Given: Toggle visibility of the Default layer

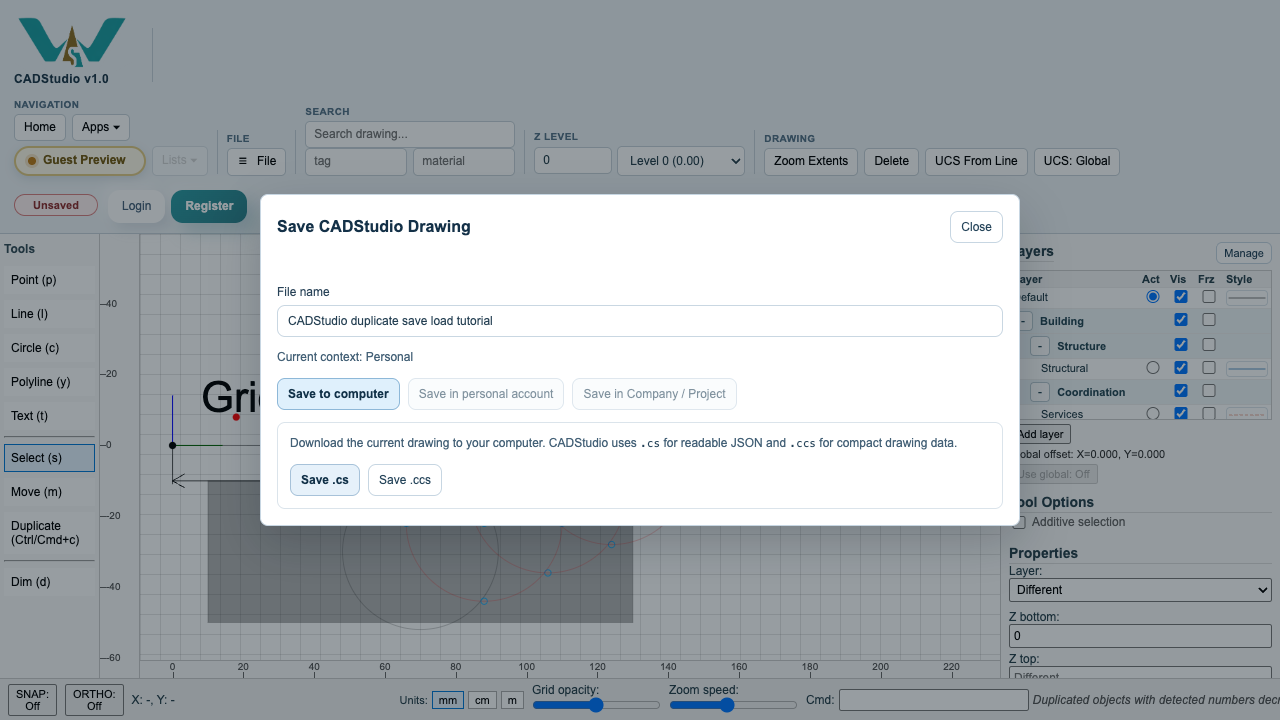Looking at the screenshot, I should (1181, 297).
